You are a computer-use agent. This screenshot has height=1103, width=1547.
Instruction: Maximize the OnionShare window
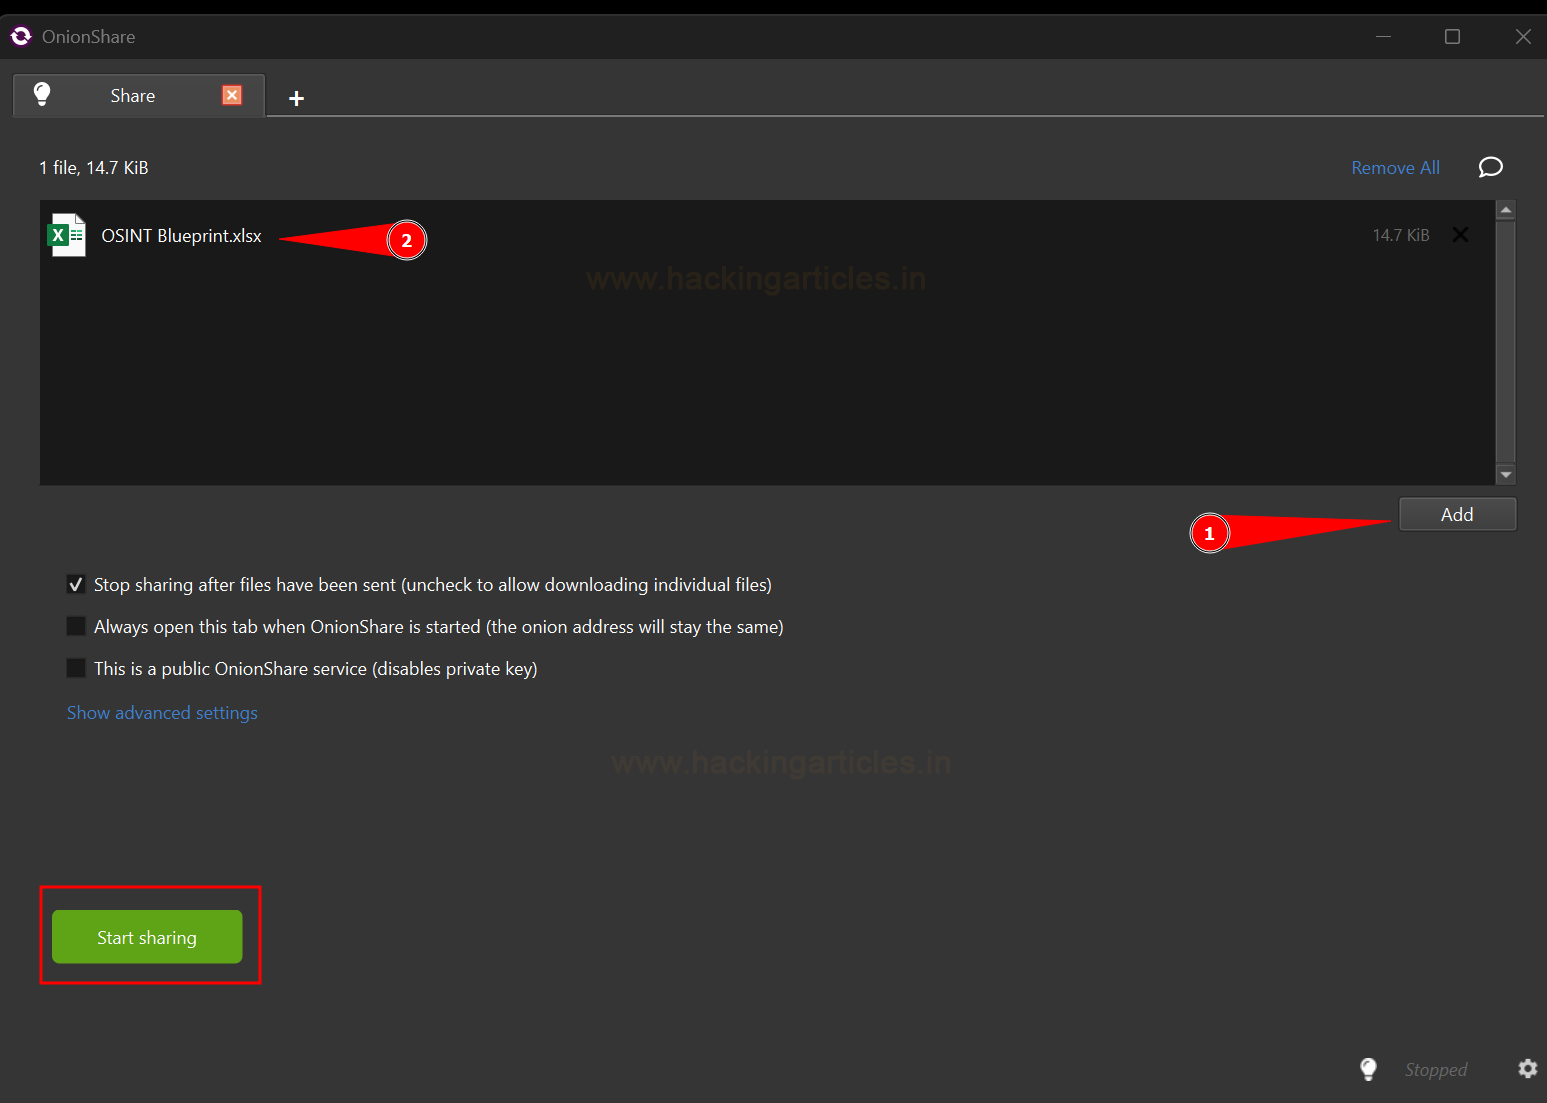[1452, 37]
